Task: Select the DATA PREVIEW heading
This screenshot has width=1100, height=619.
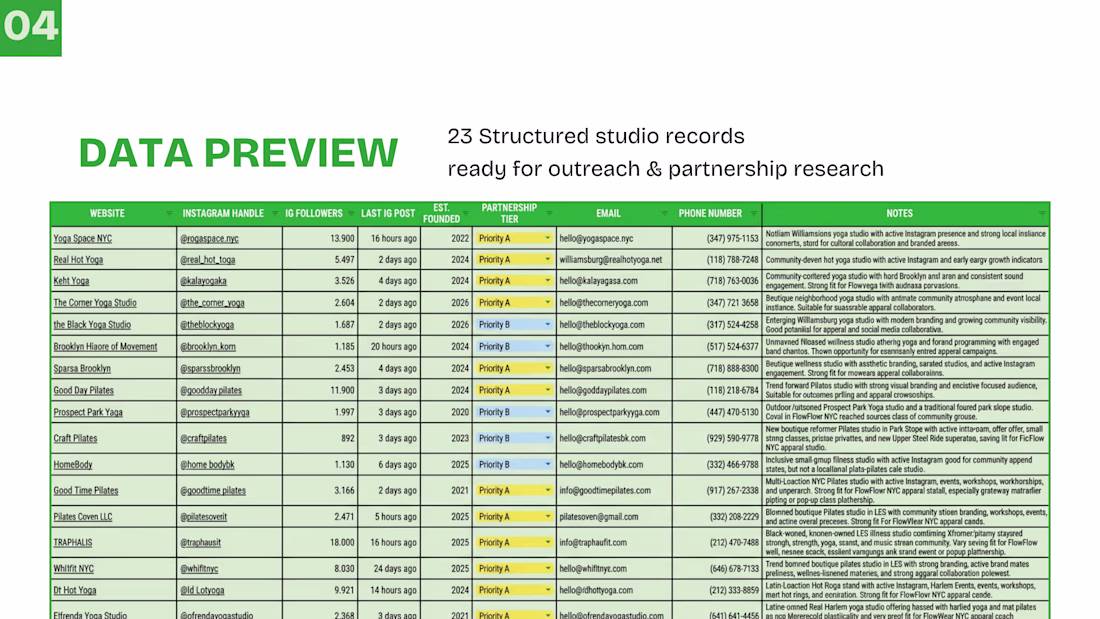Action: click(x=239, y=152)
